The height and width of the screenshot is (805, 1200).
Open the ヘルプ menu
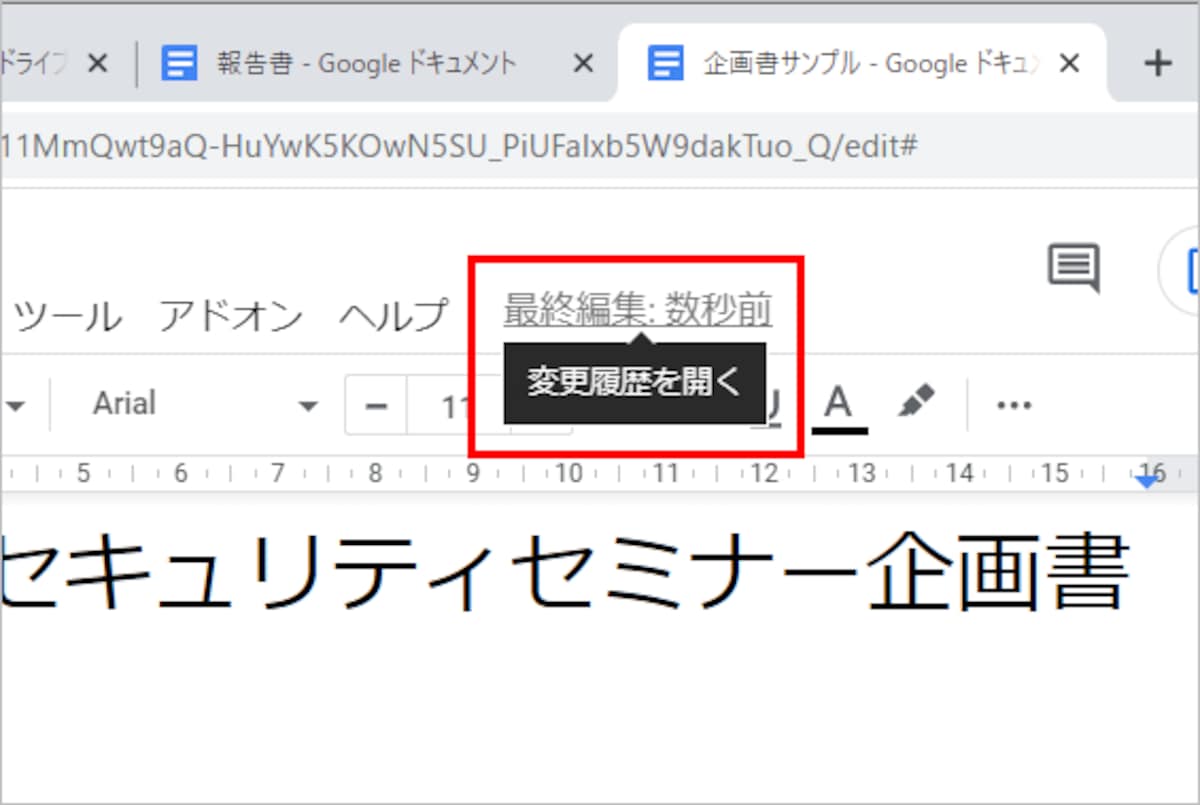click(393, 316)
